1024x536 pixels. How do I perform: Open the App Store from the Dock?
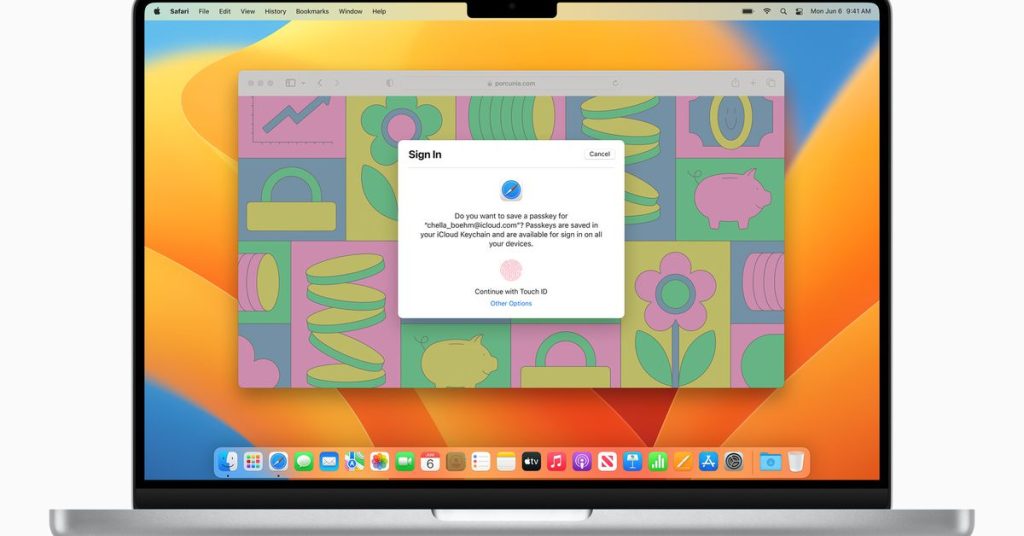[x=708, y=461]
